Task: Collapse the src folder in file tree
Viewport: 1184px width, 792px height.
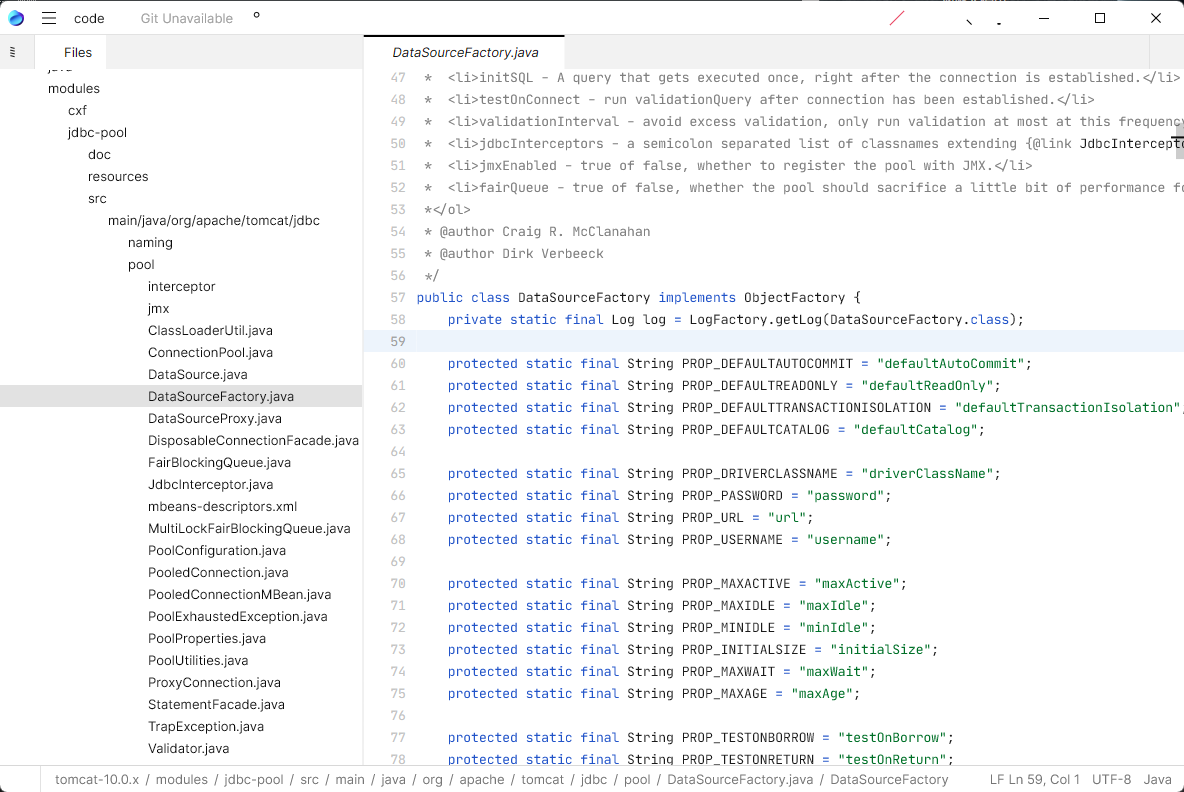Action: (97, 198)
